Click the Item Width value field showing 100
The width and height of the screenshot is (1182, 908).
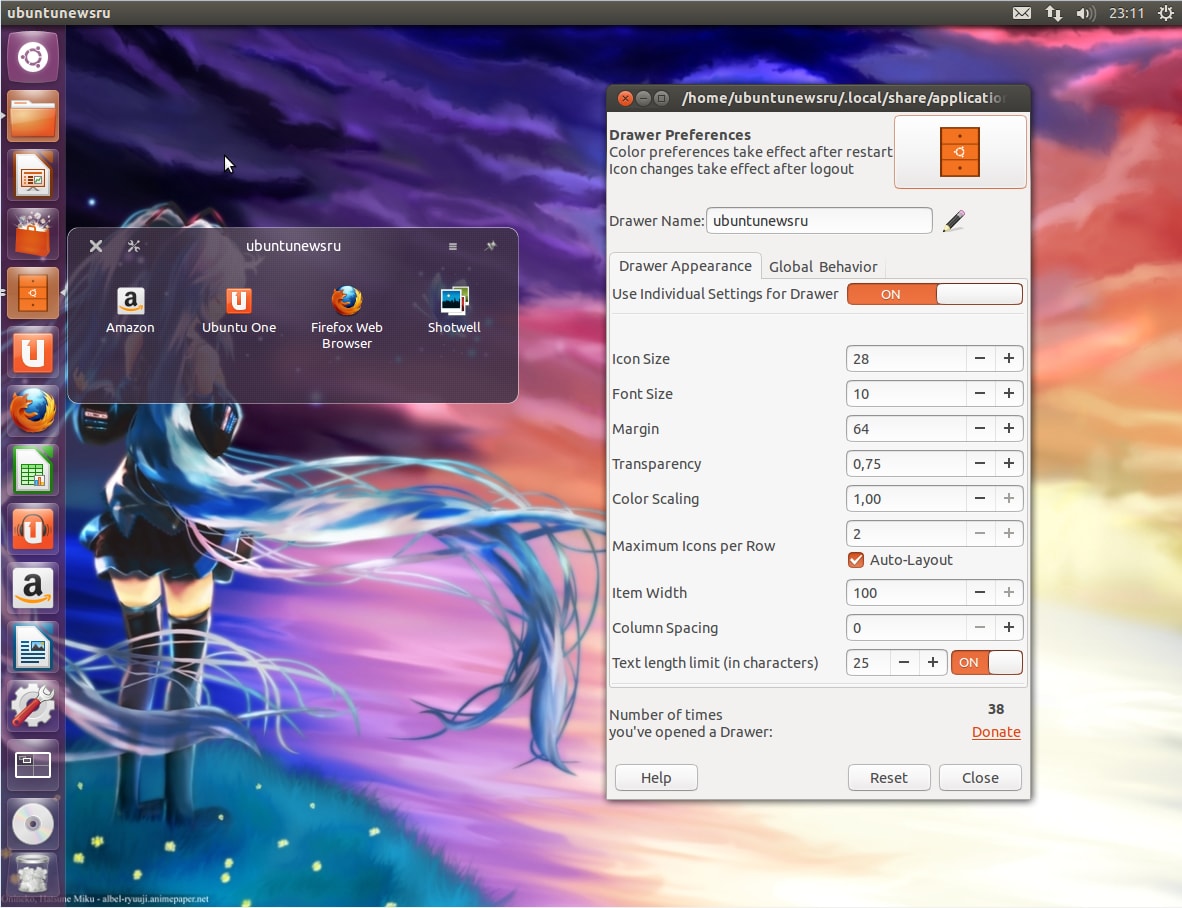(x=906, y=592)
